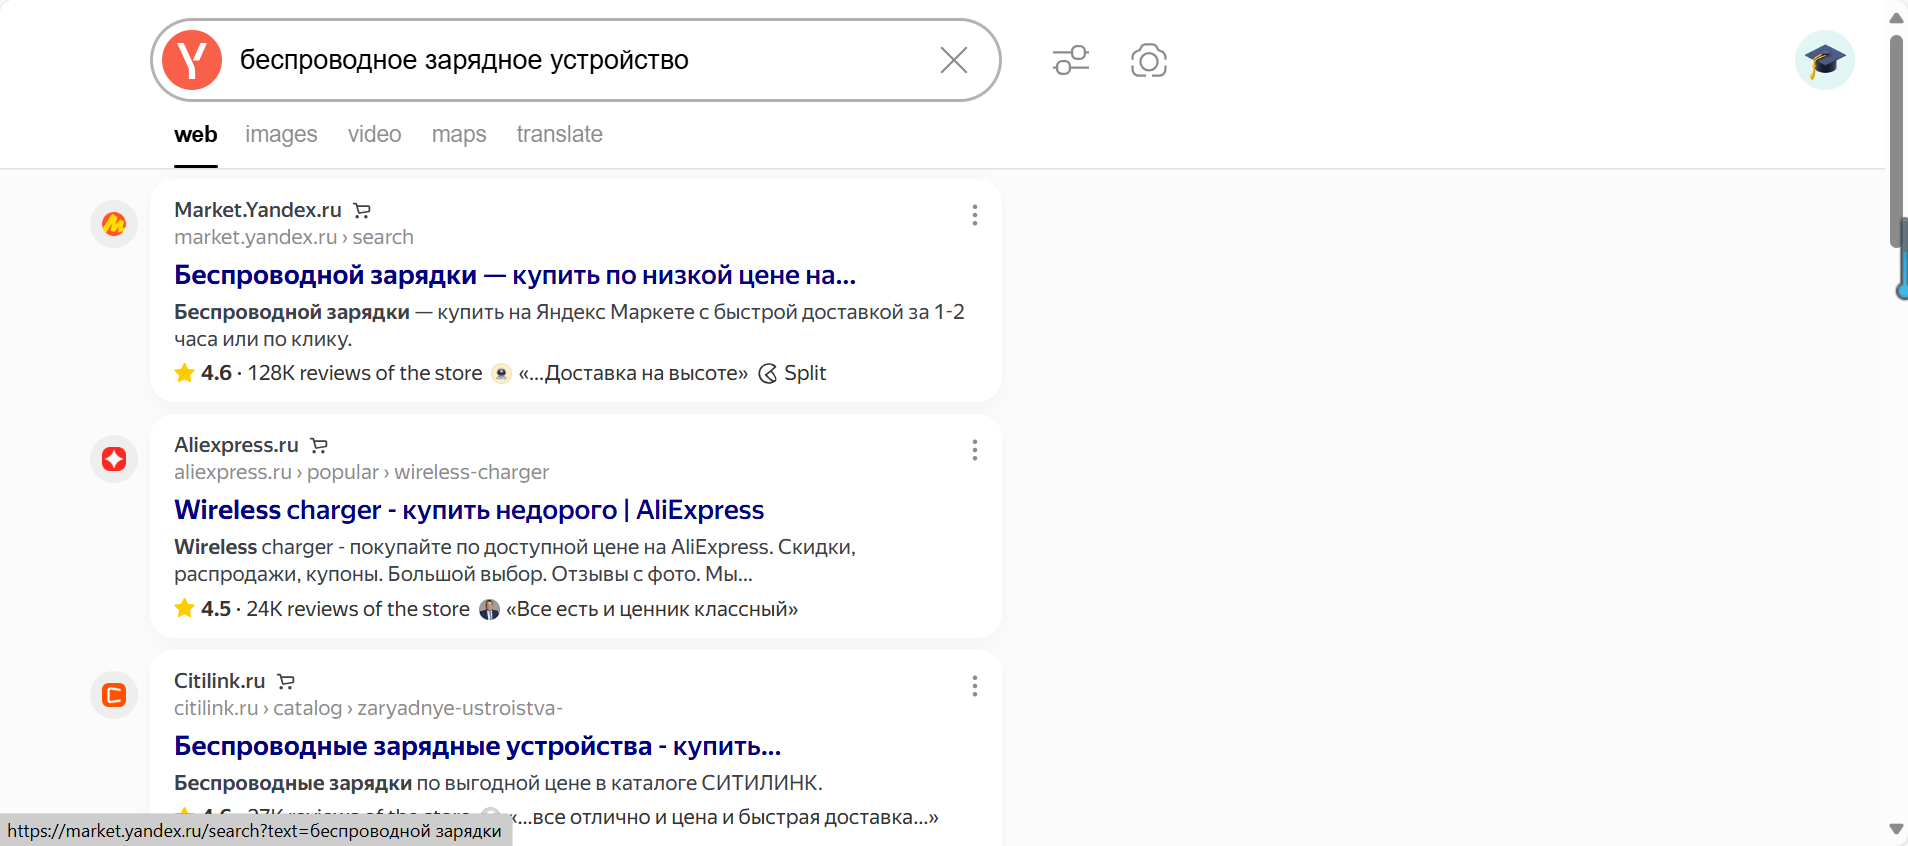Click Split payment icon
Image resolution: width=1908 pixels, height=846 pixels.
(768, 374)
